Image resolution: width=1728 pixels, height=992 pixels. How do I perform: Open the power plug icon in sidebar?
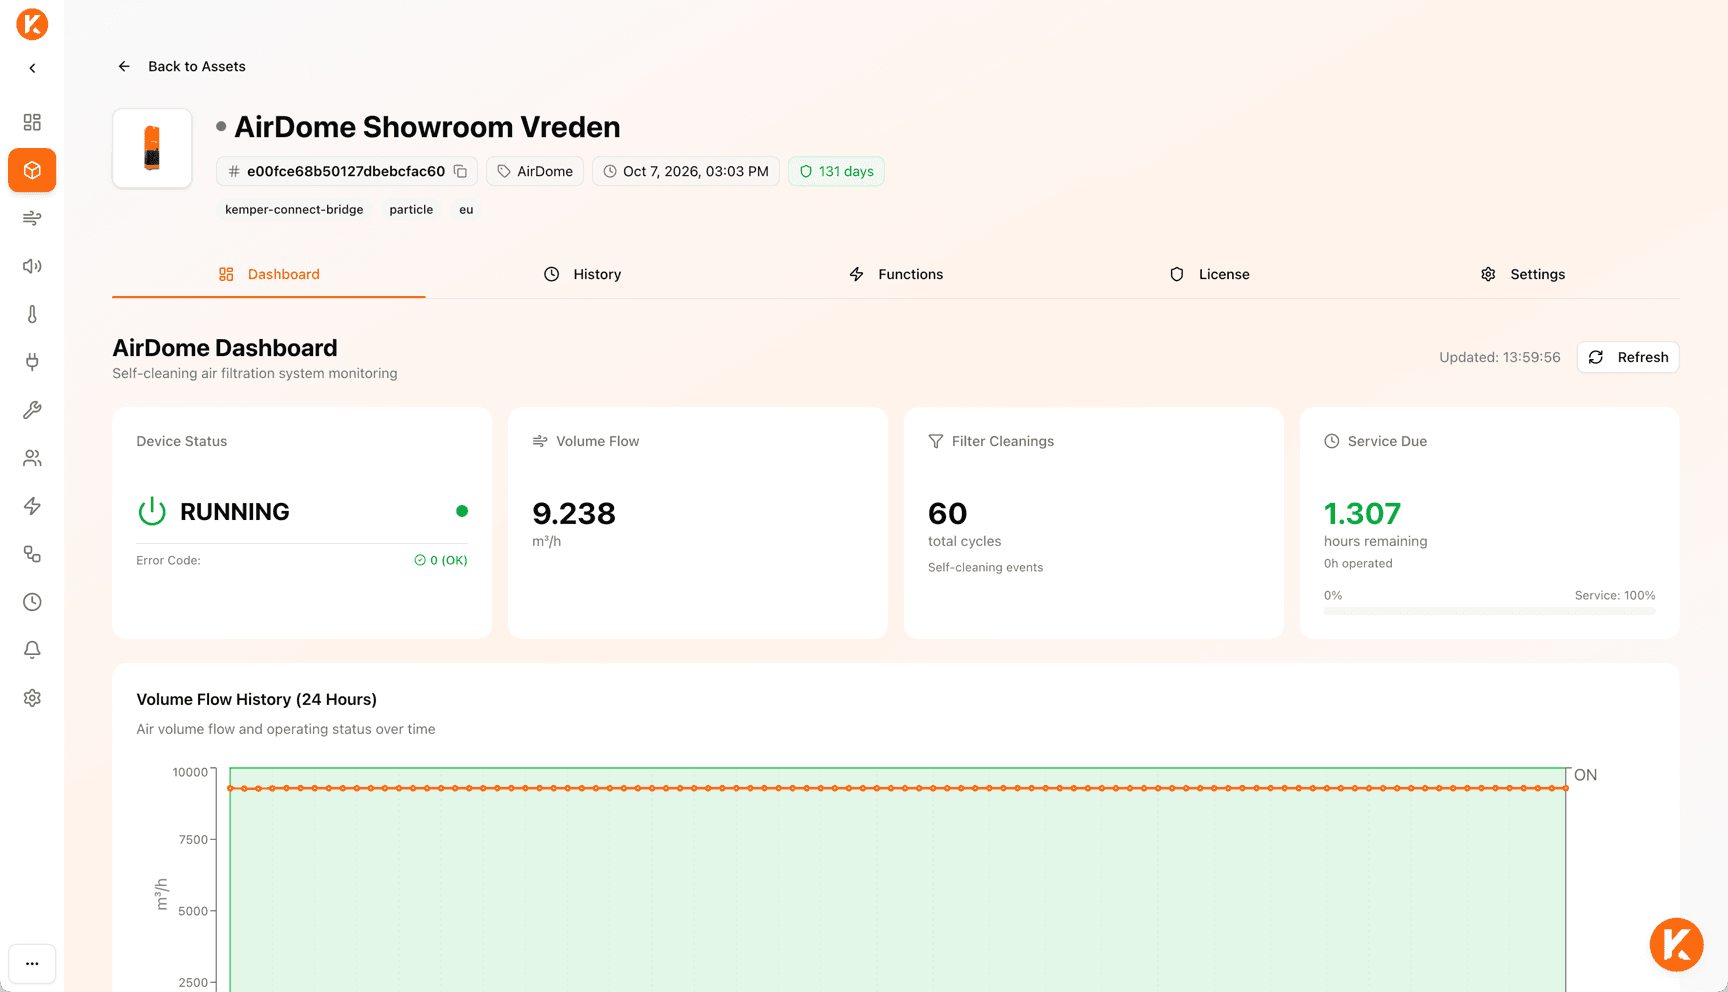pyautogui.click(x=32, y=362)
